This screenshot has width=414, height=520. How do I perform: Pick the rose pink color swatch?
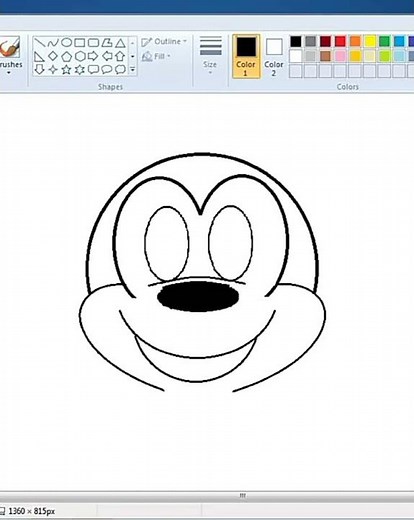340,56
